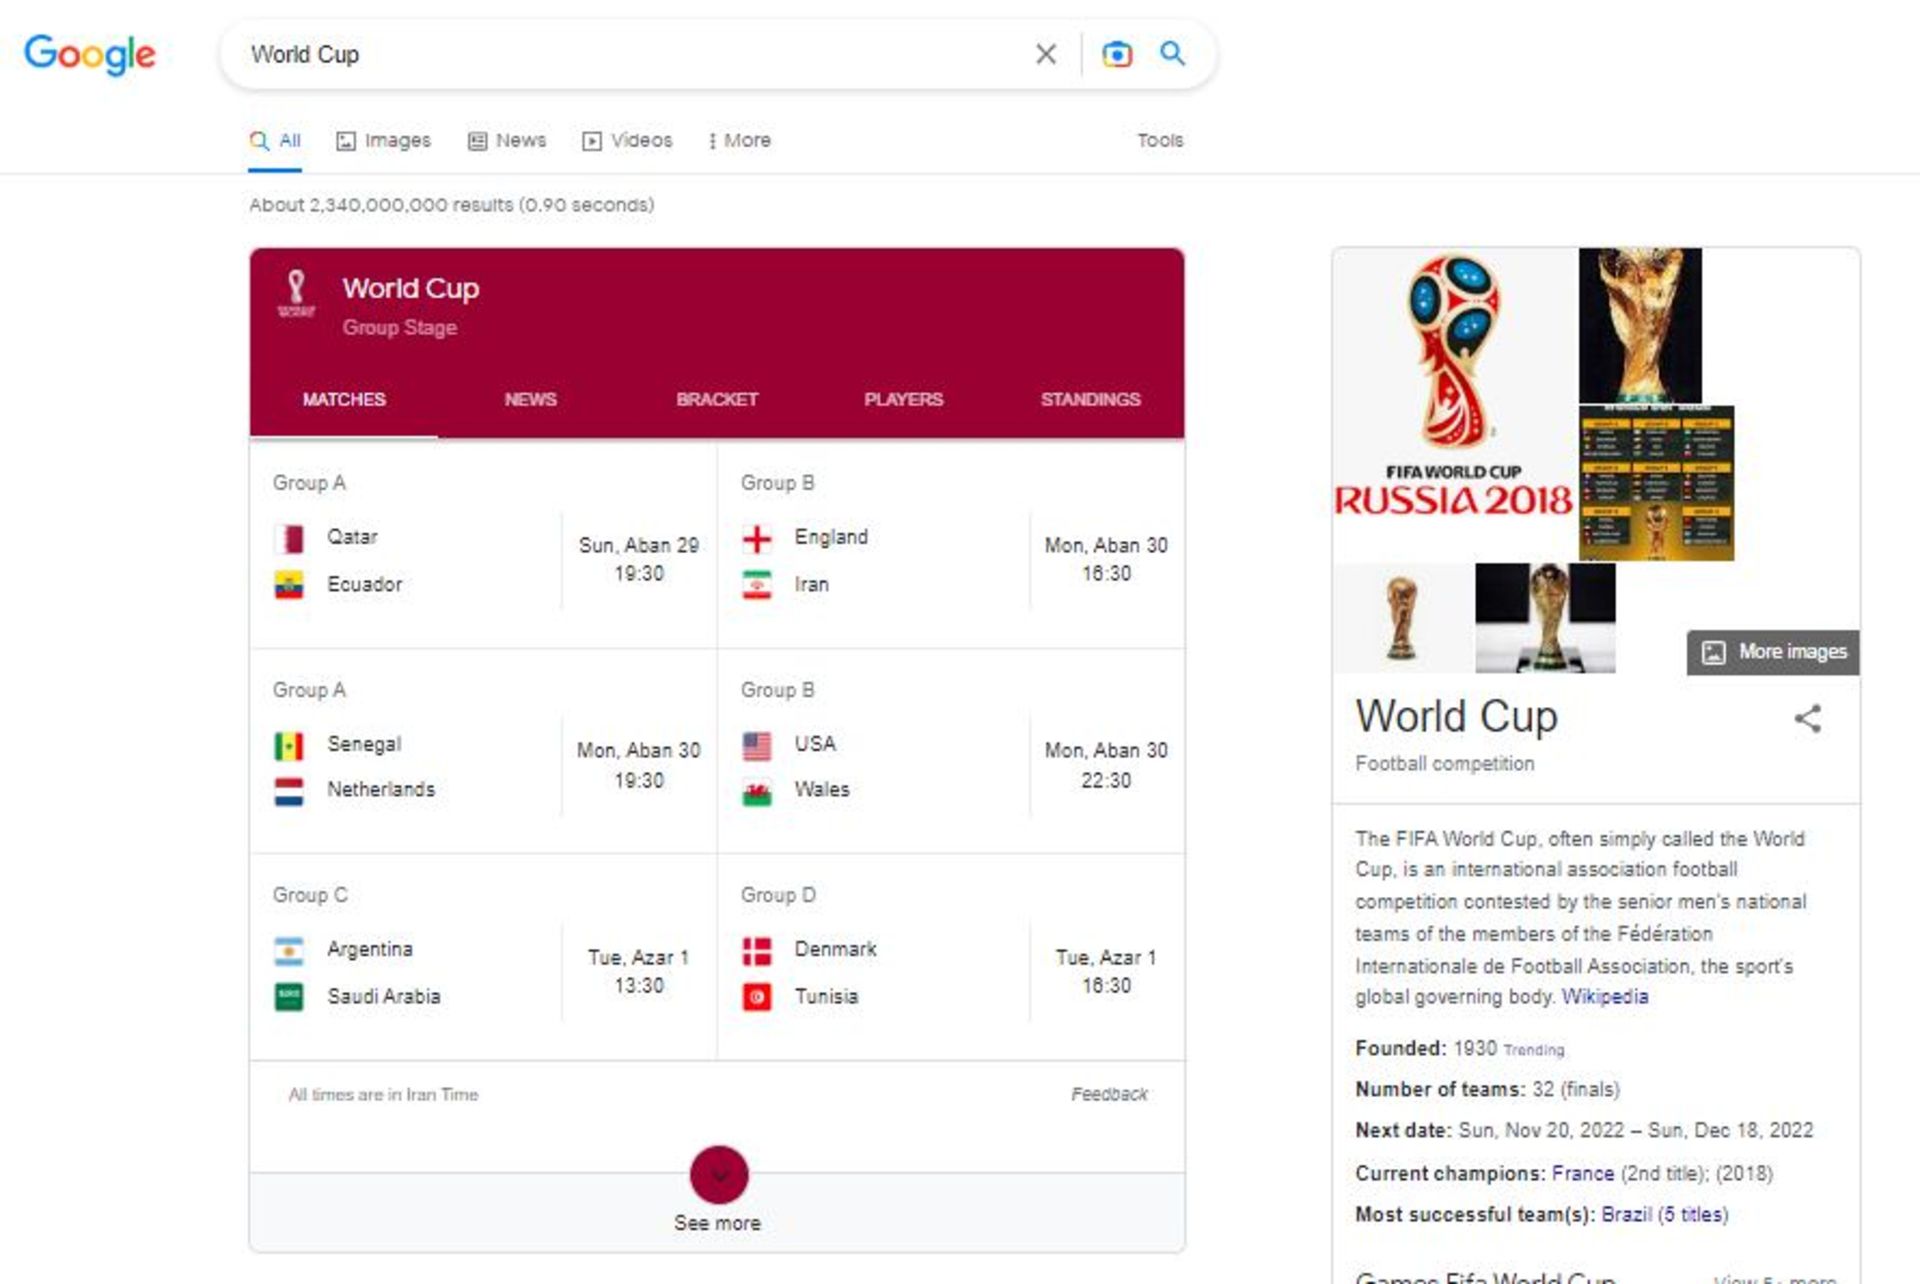Open the group schedule chart image
This screenshot has width=1920, height=1284.
point(1656,483)
